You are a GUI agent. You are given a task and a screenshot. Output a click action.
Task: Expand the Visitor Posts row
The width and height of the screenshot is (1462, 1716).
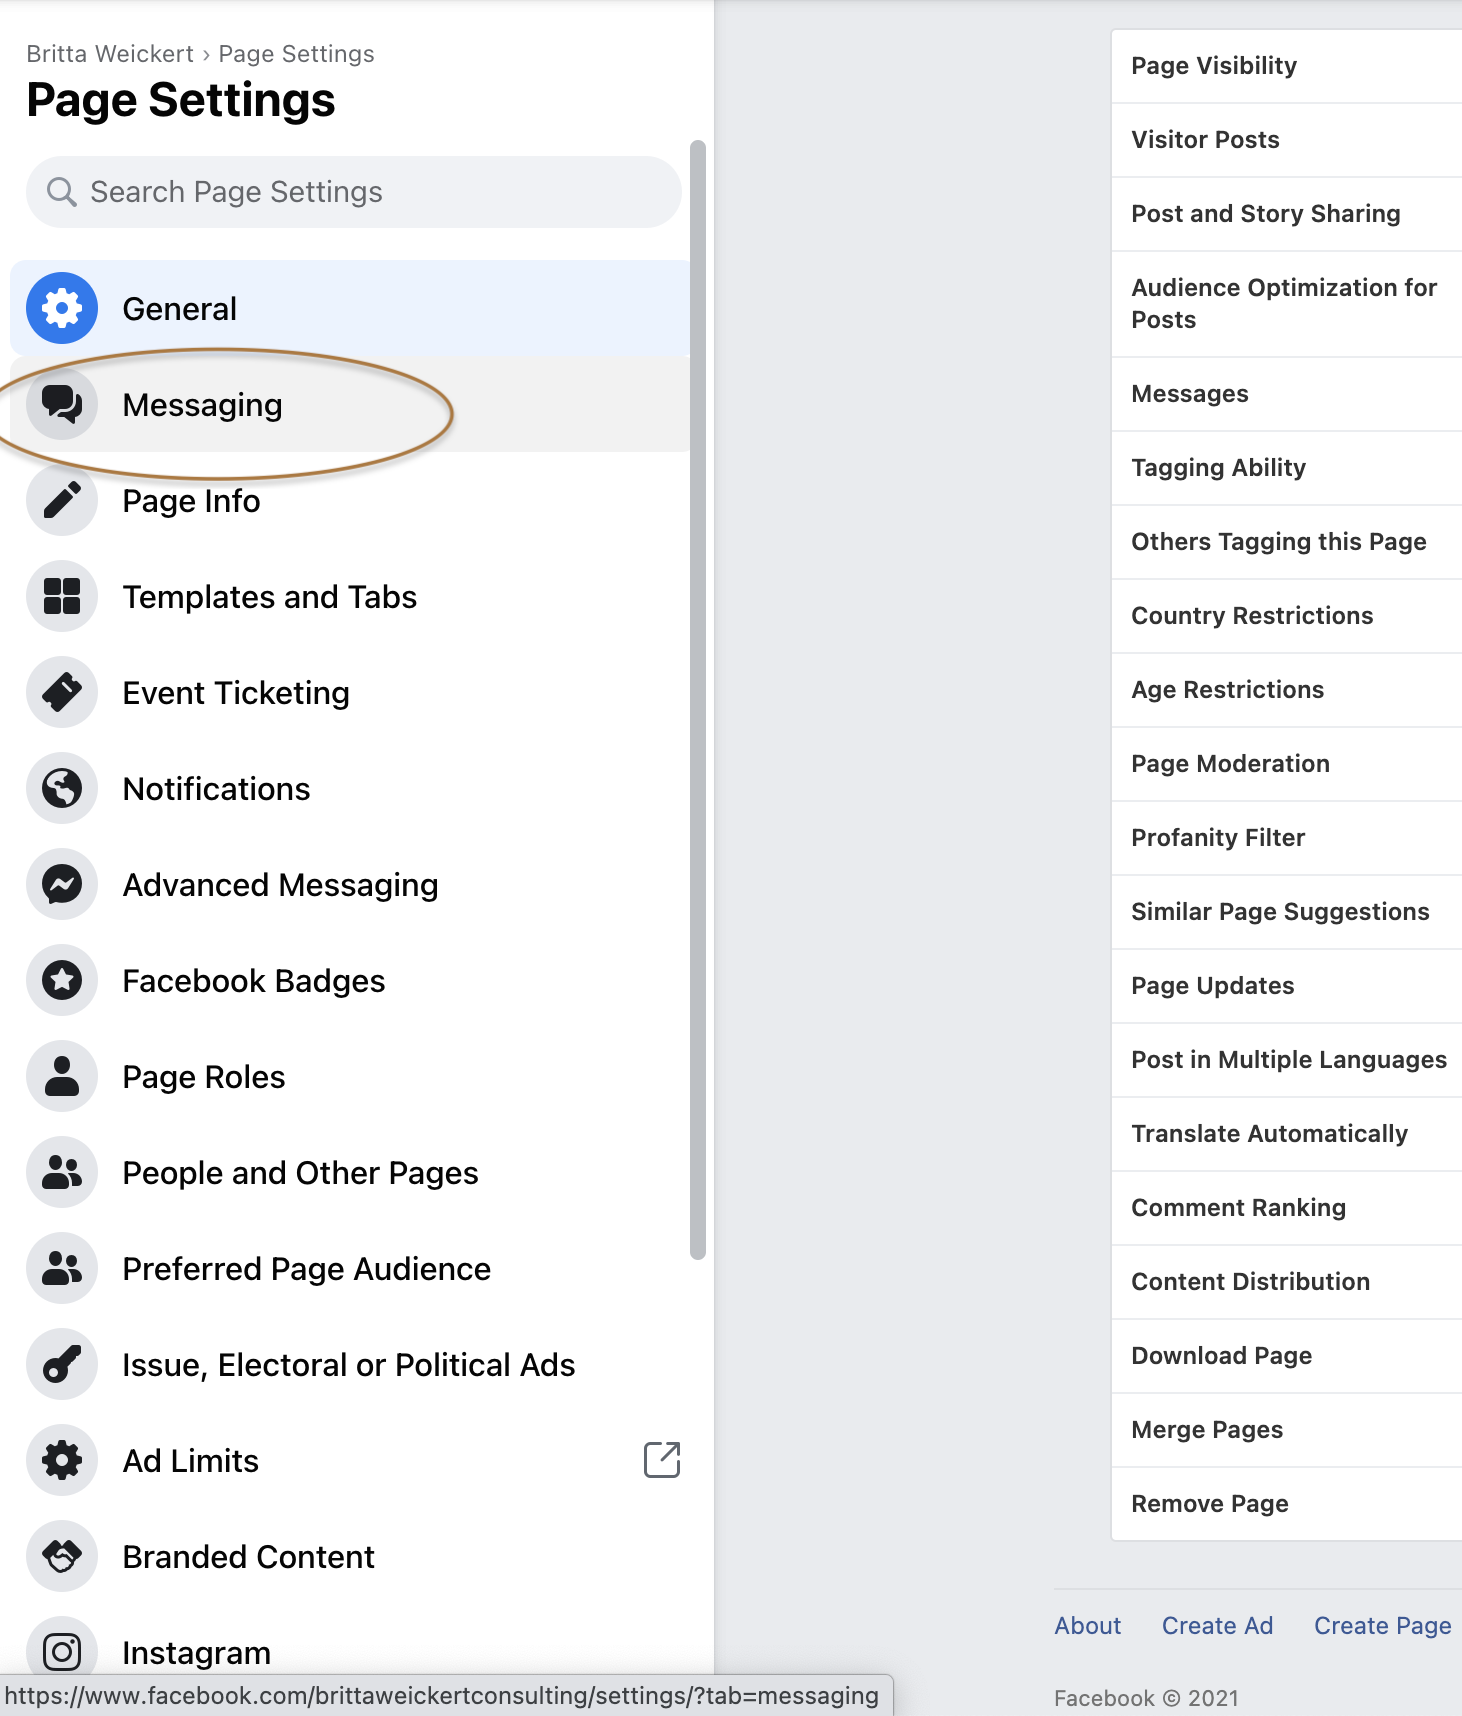click(1287, 140)
